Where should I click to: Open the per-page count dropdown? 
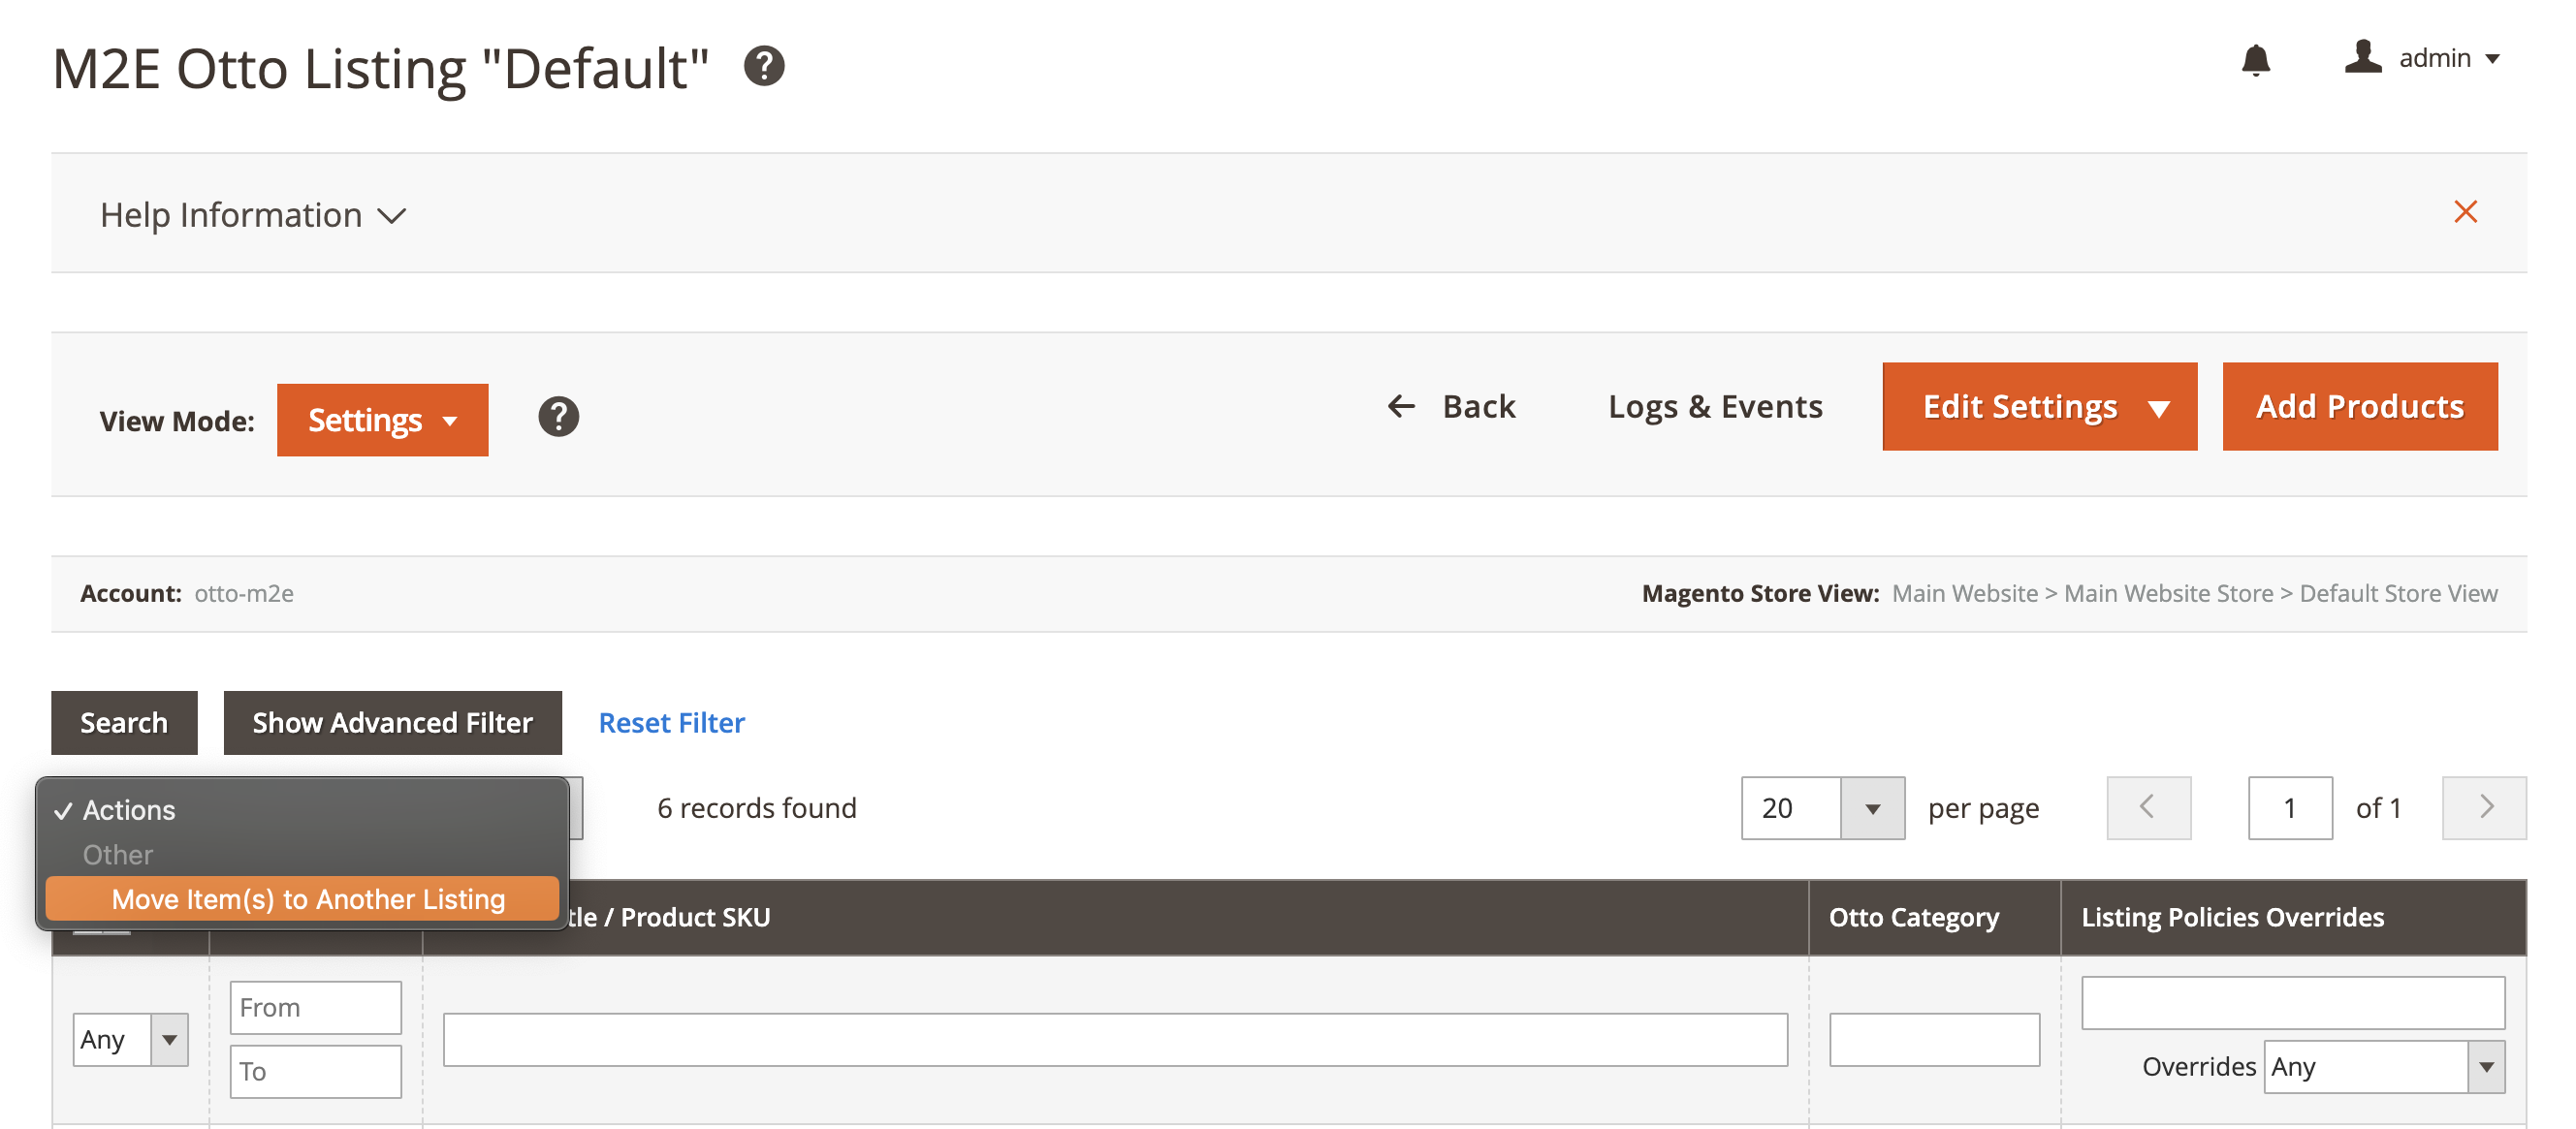tap(1871, 808)
